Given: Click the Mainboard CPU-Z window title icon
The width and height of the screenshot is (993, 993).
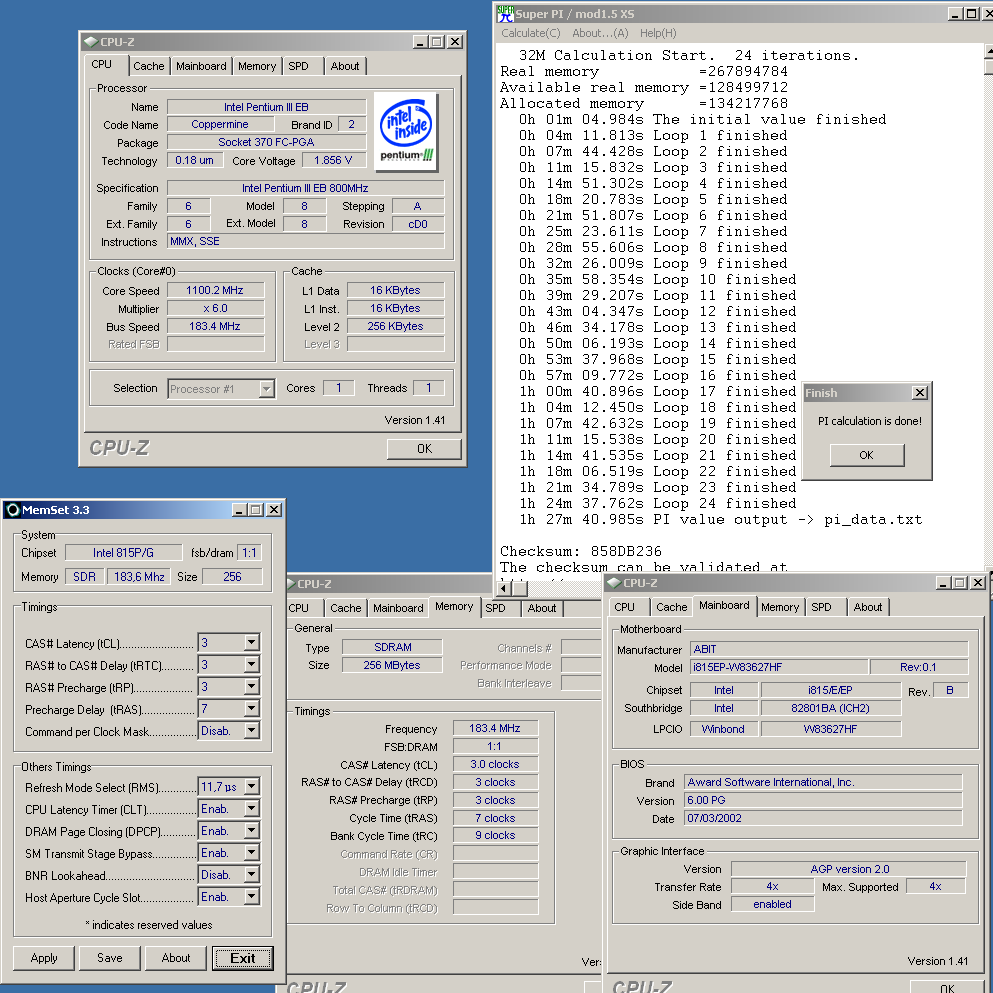Looking at the screenshot, I should click(614, 583).
